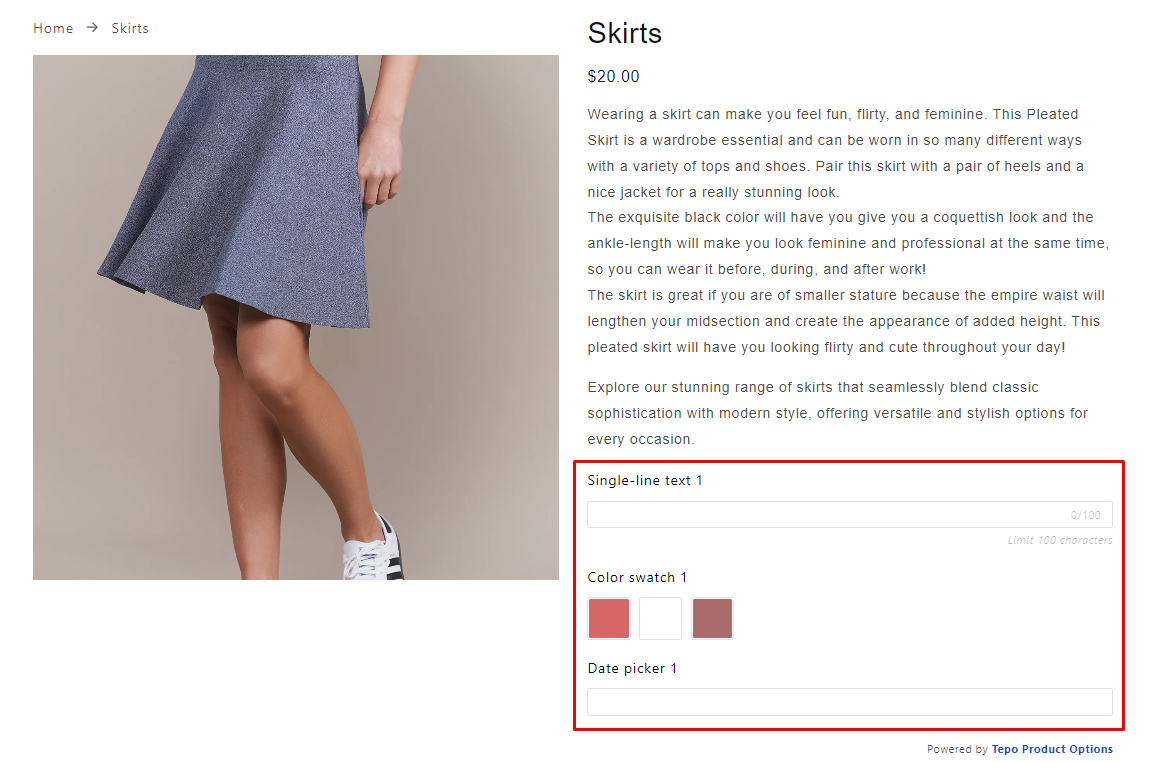Image resolution: width=1156 pixels, height=763 pixels.
Task: Click the skirt product image
Action: click(296, 317)
